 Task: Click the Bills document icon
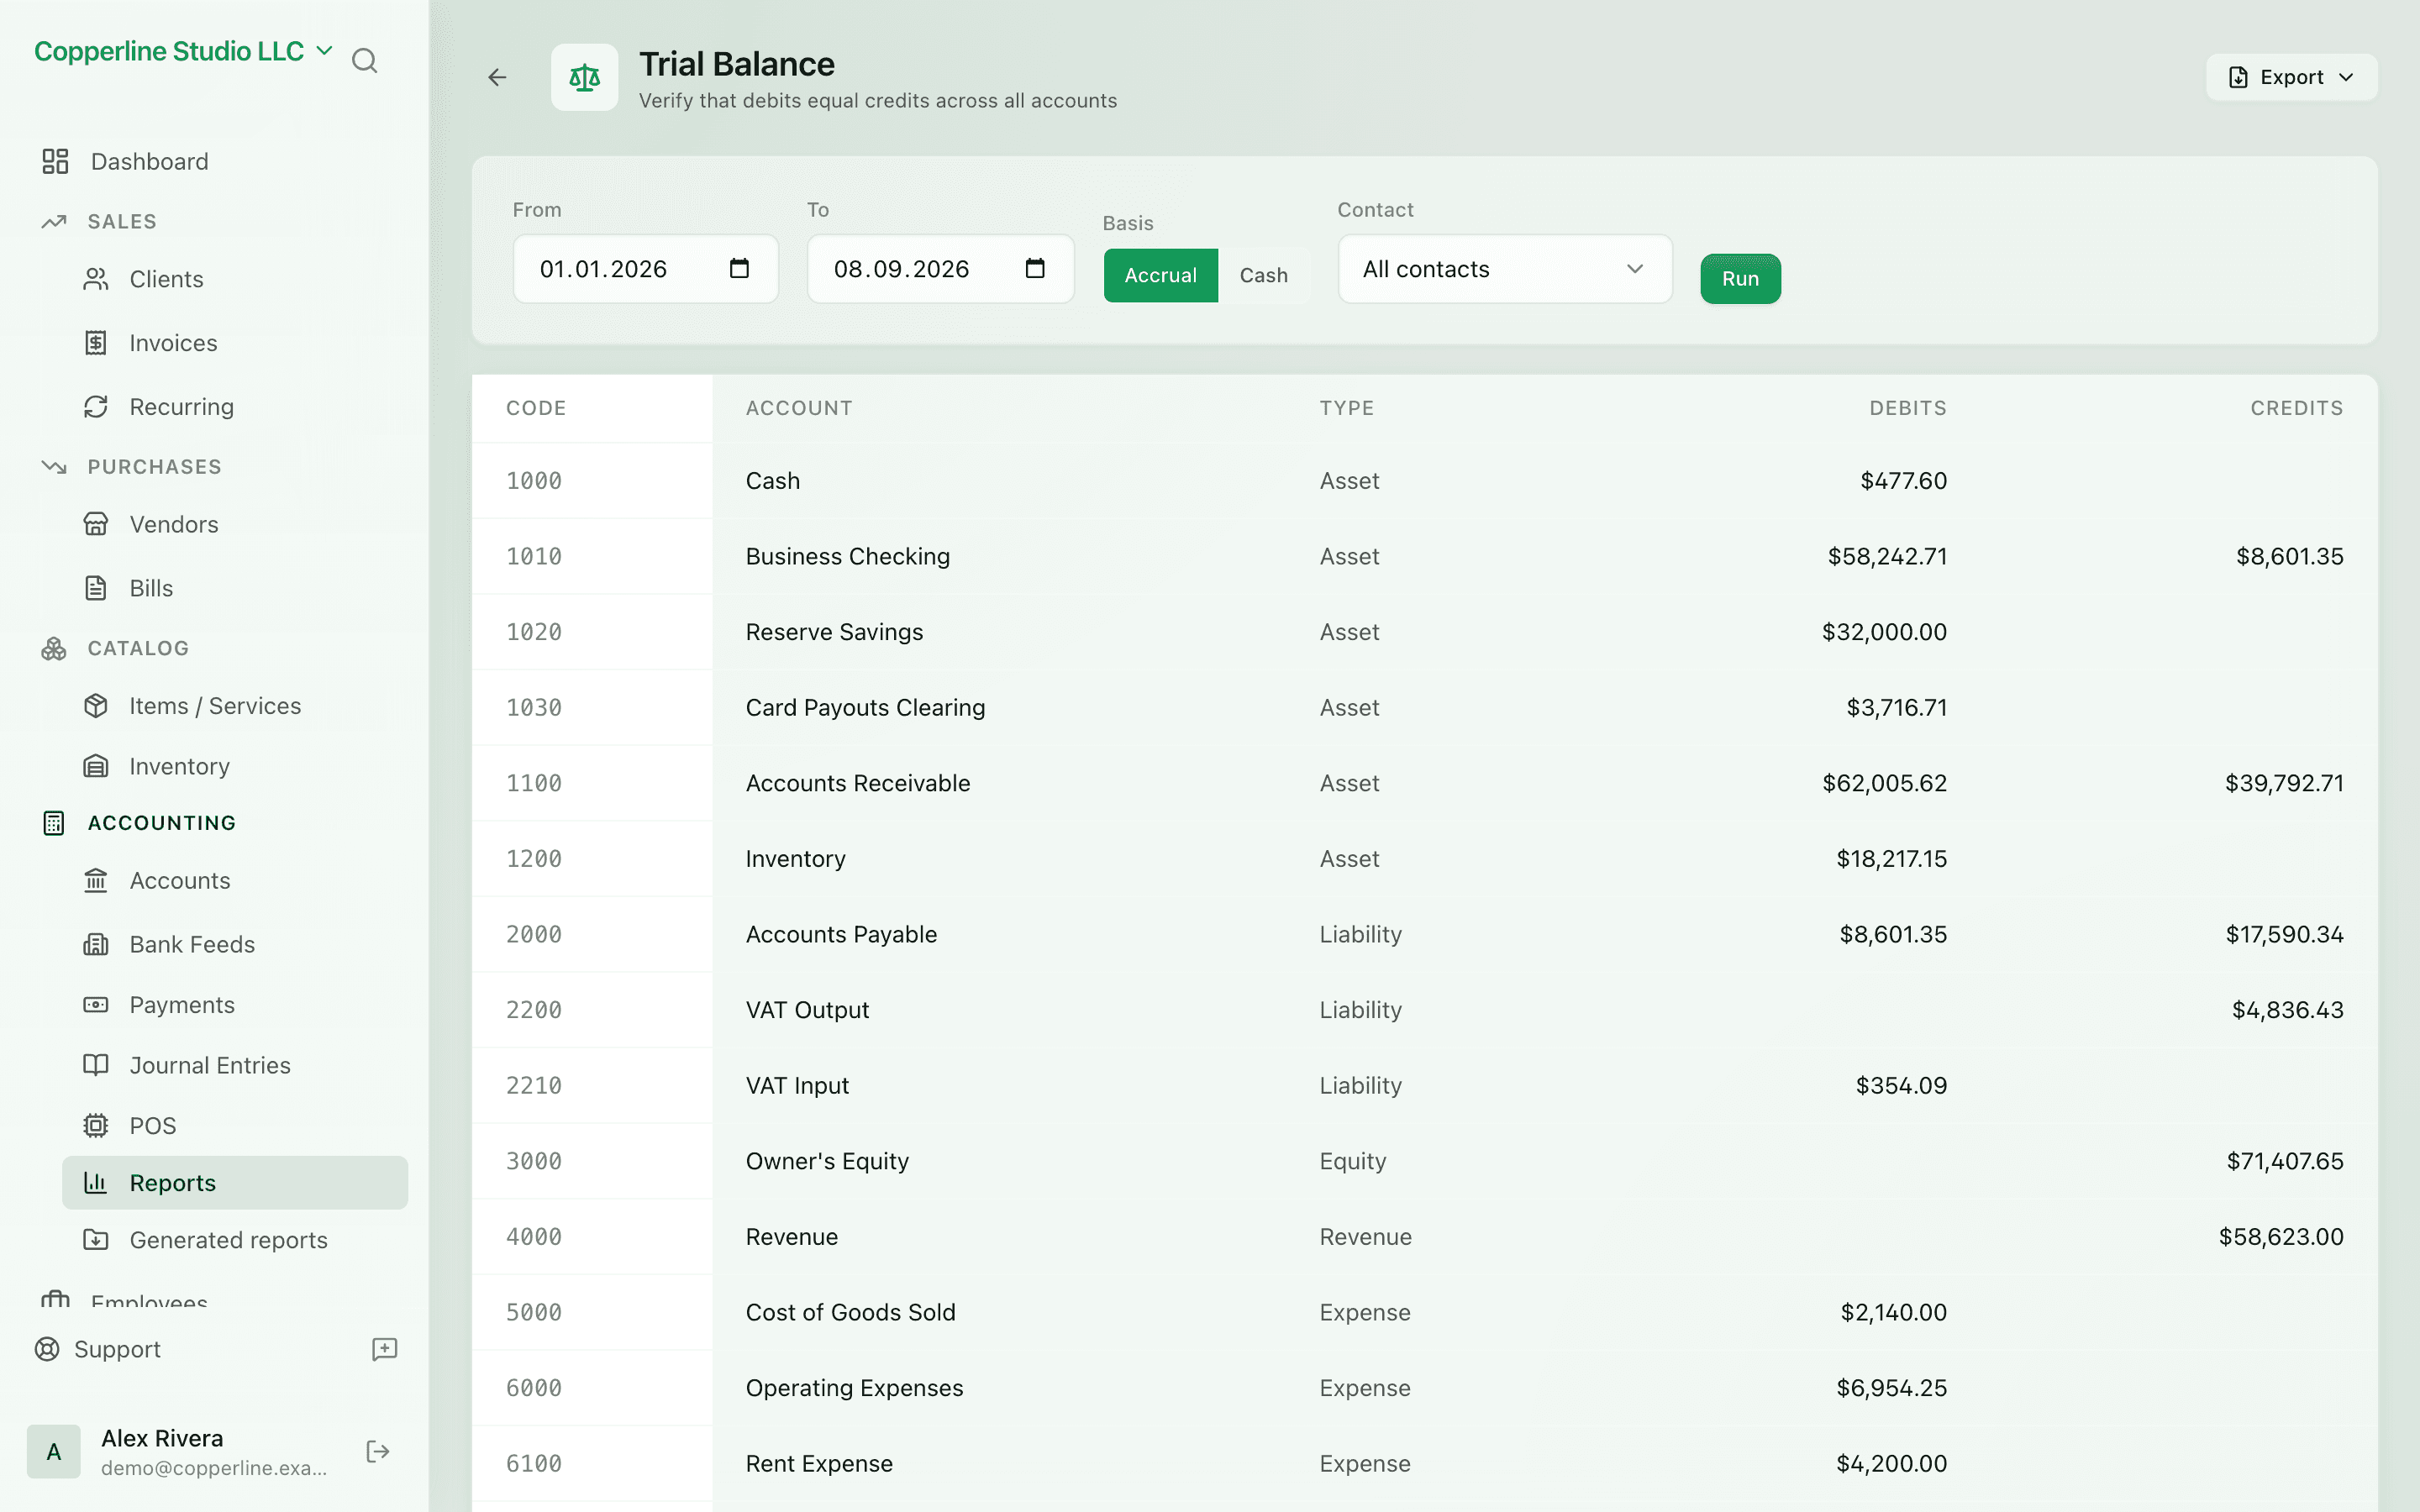point(96,588)
